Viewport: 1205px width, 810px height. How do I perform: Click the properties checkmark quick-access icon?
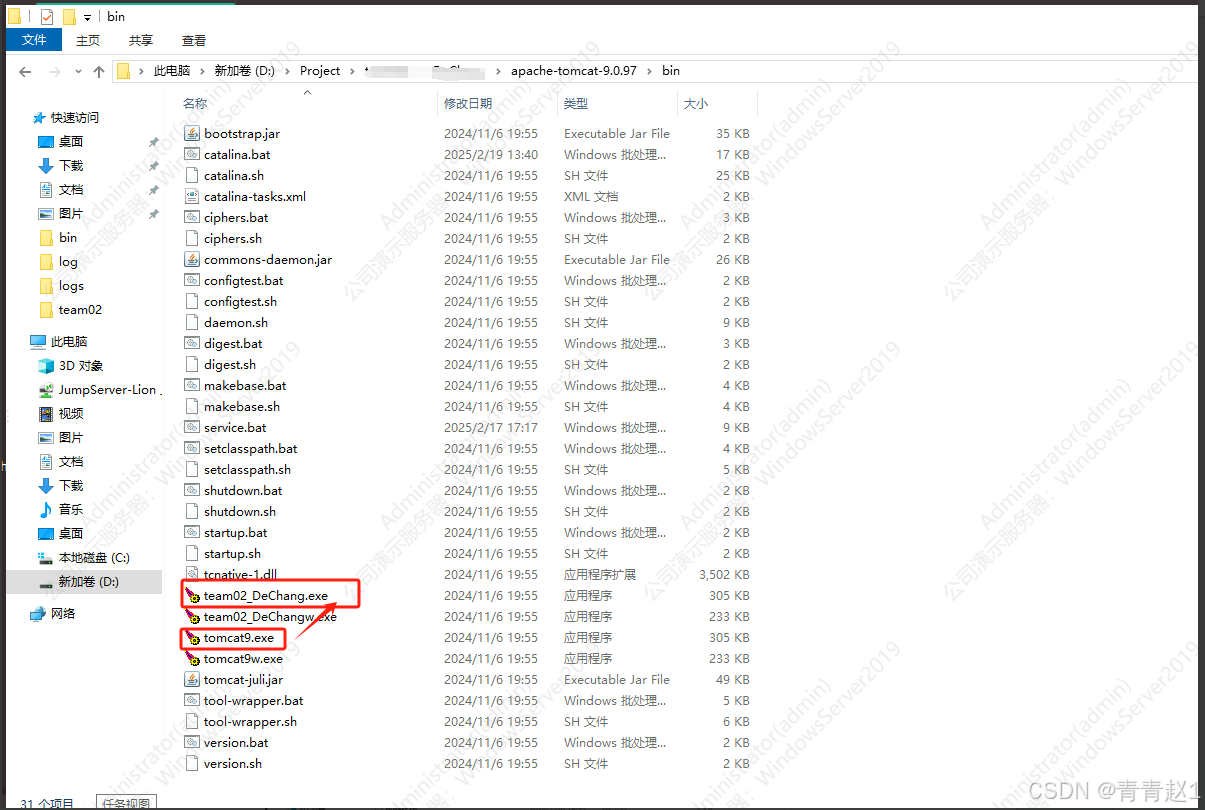pyautogui.click(x=47, y=17)
